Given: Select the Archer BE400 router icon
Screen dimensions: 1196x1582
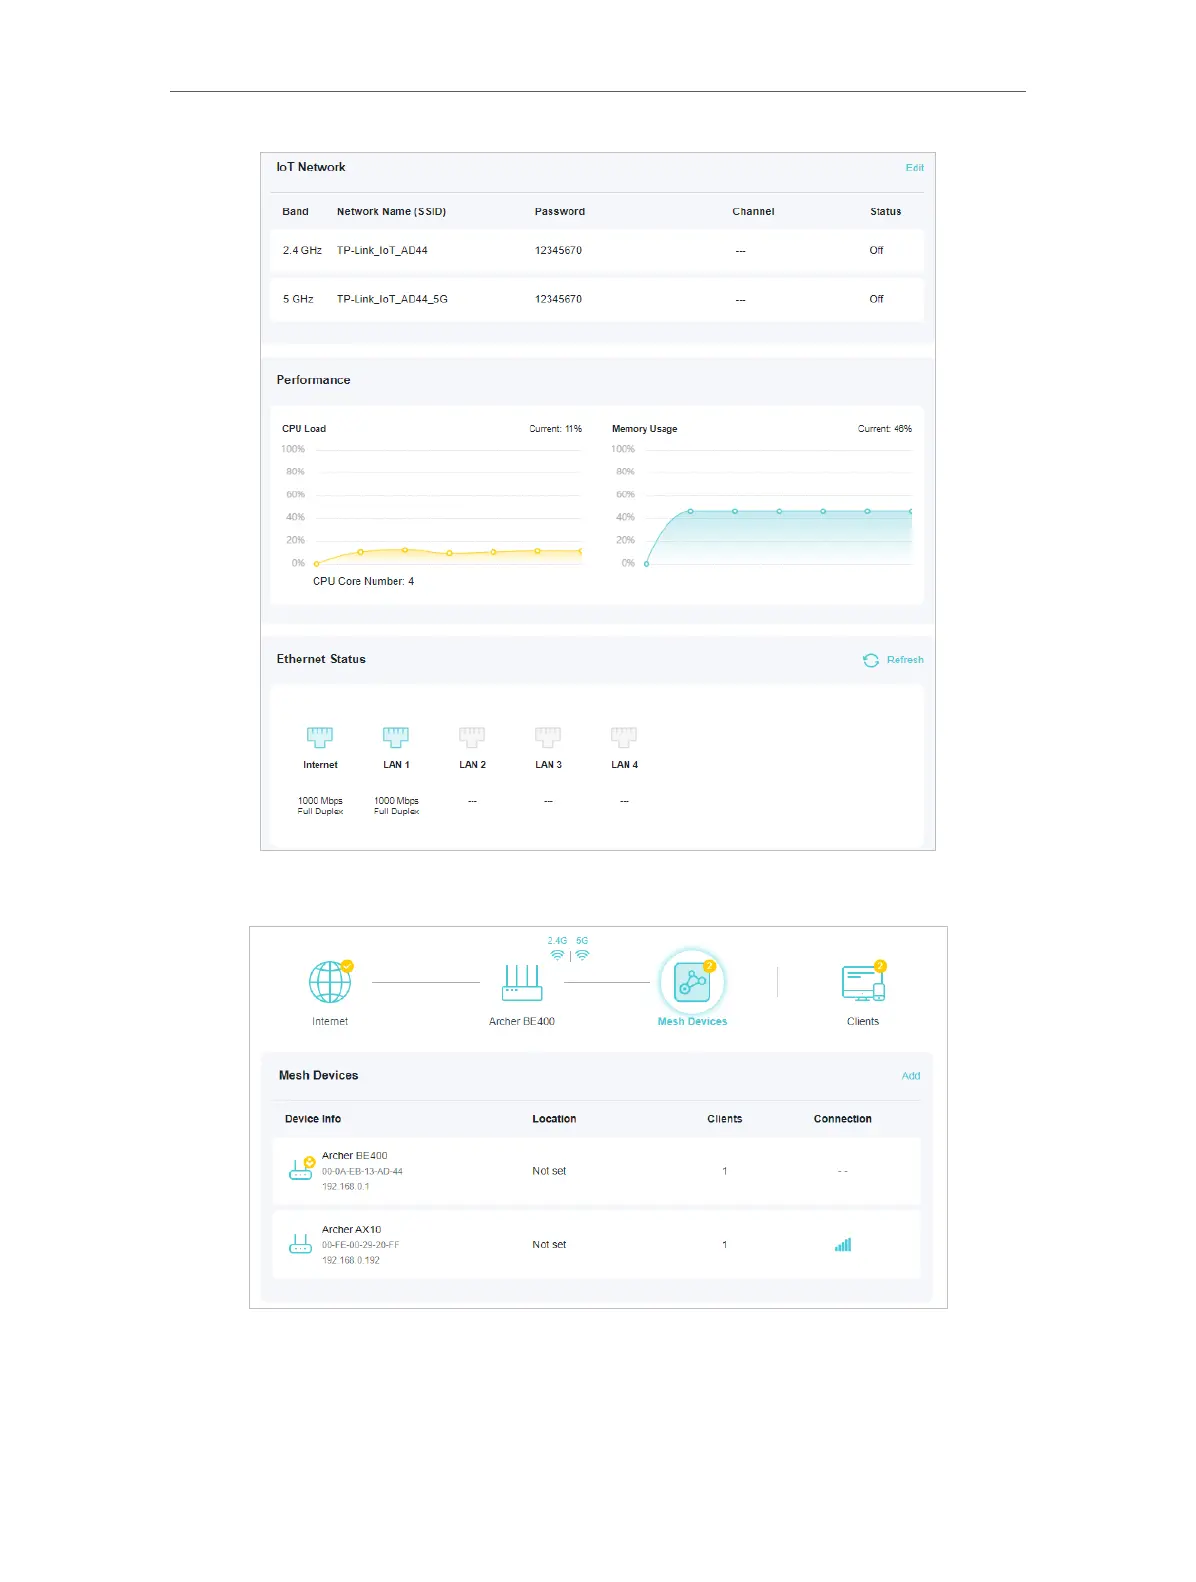Looking at the screenshot, I should 521,982.
